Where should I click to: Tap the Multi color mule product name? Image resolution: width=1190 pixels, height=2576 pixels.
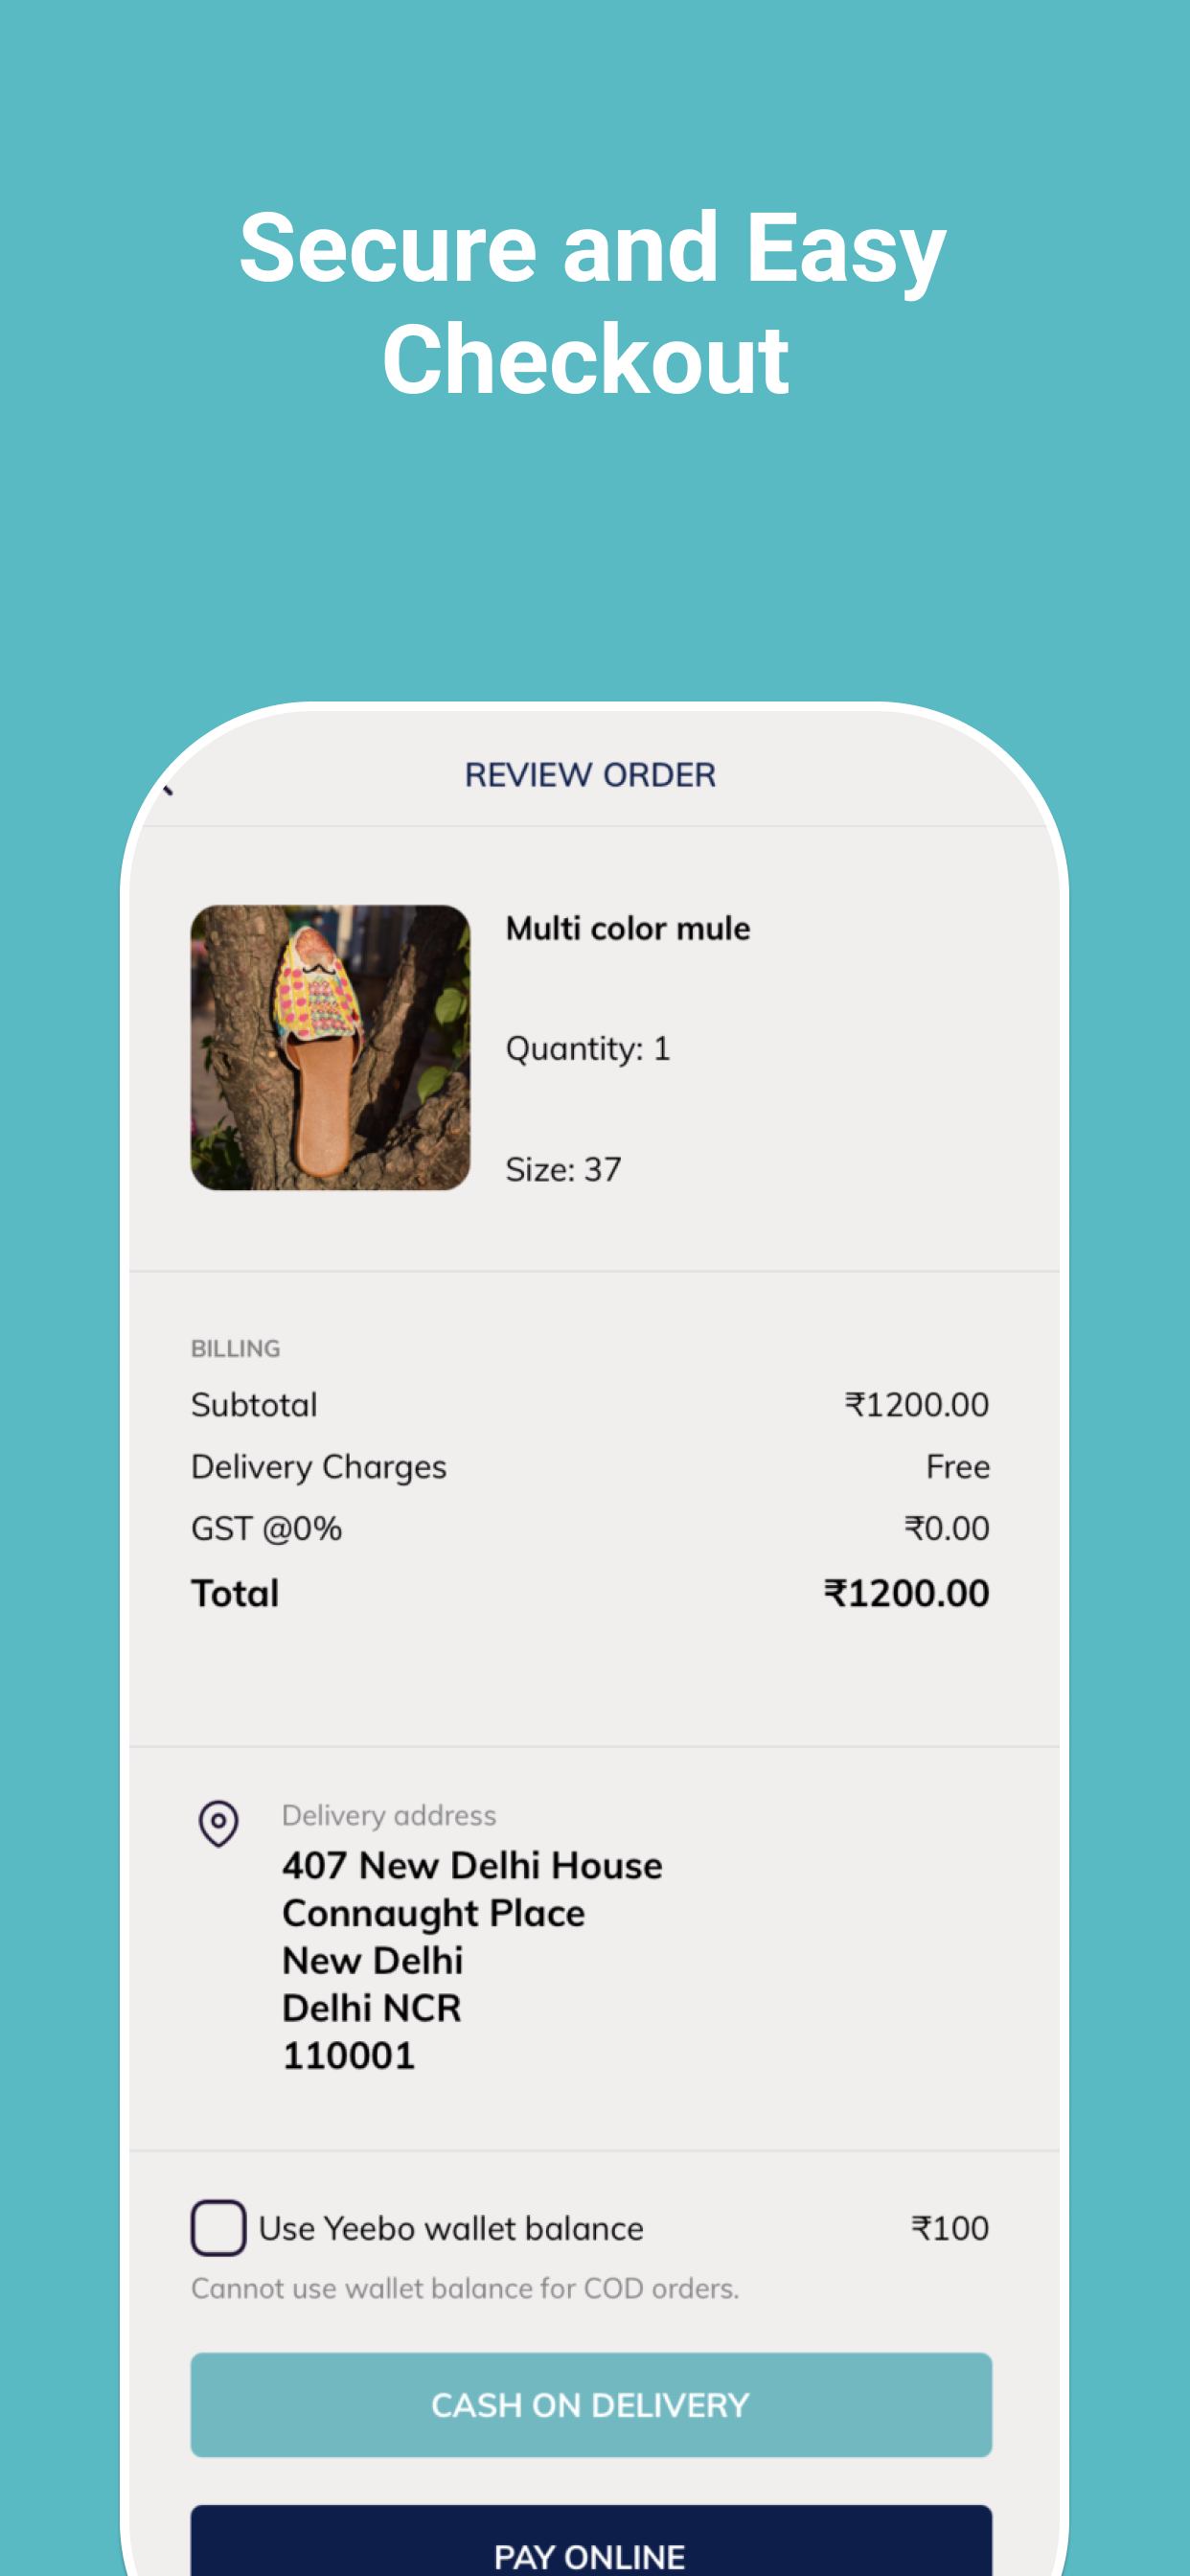click(x=628, y=928)
